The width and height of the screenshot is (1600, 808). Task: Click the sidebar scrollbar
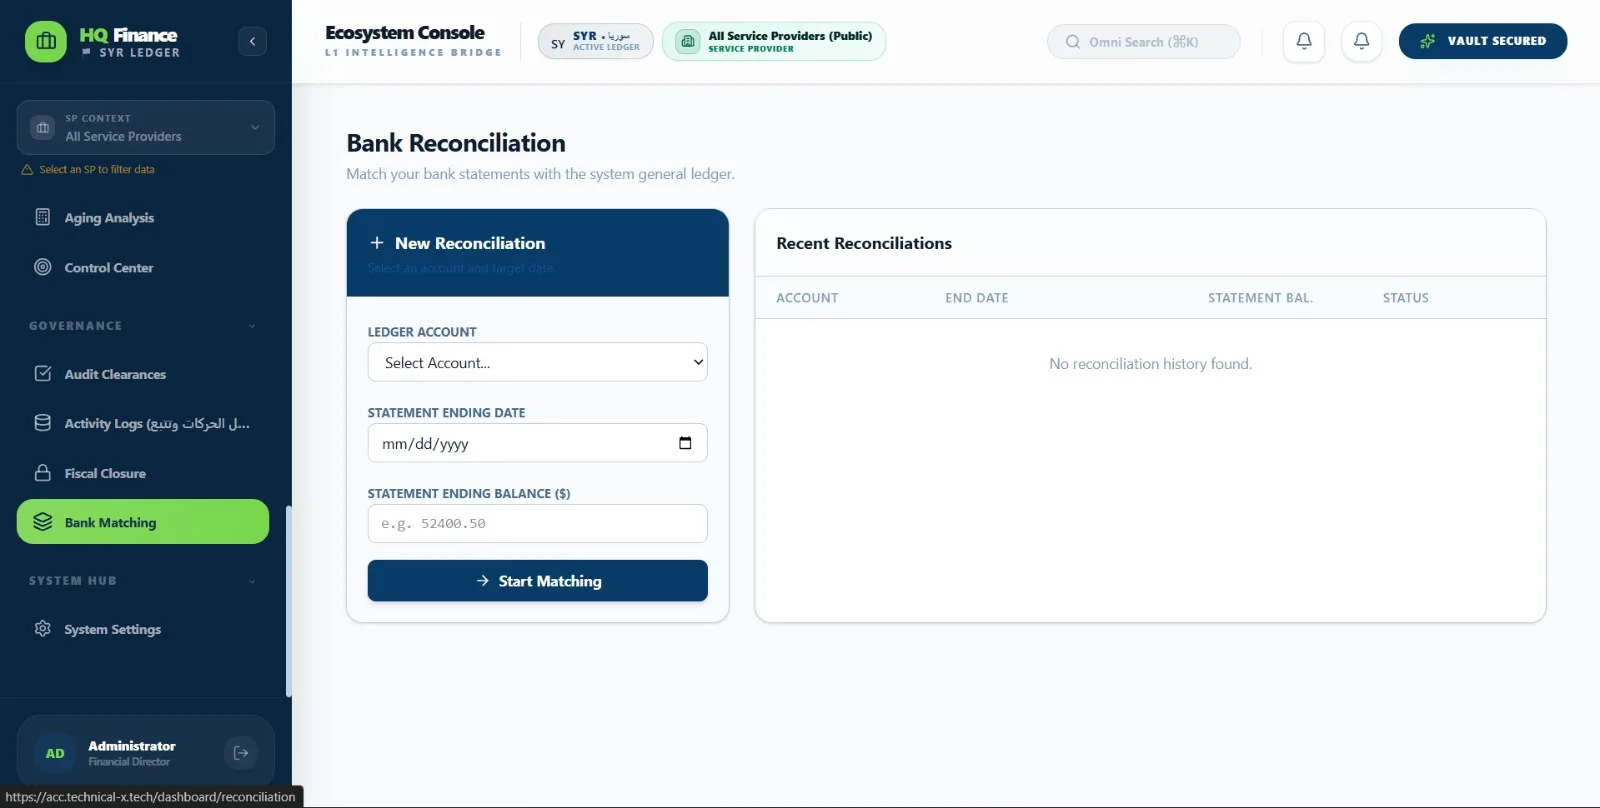(x=289, y=602)
